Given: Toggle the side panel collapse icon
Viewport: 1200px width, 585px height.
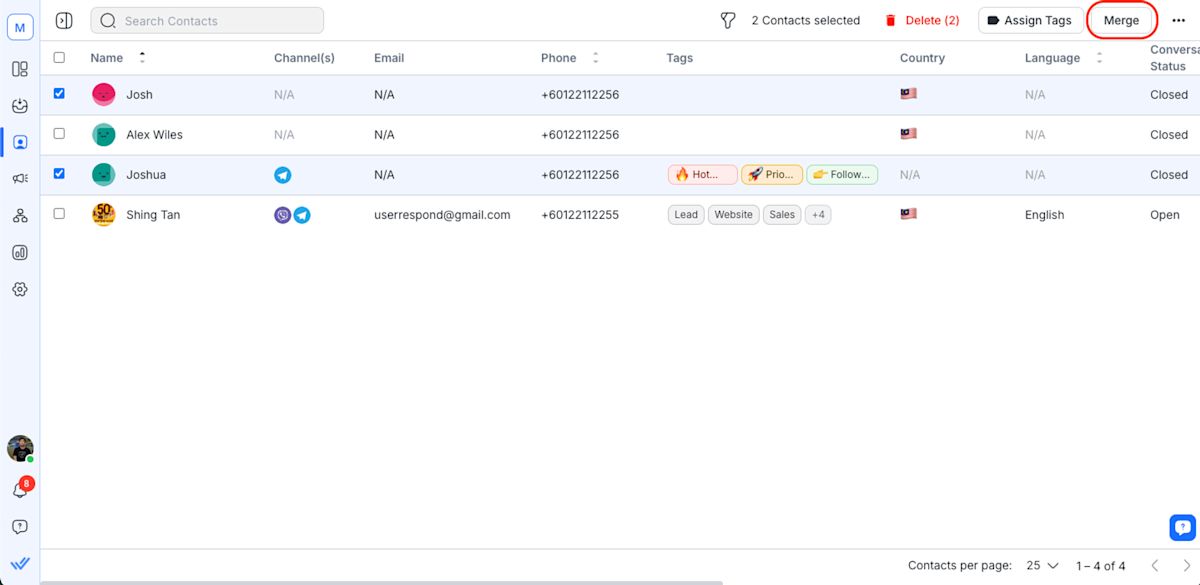Looking at the screenshot, I should [x=64, y=21].
